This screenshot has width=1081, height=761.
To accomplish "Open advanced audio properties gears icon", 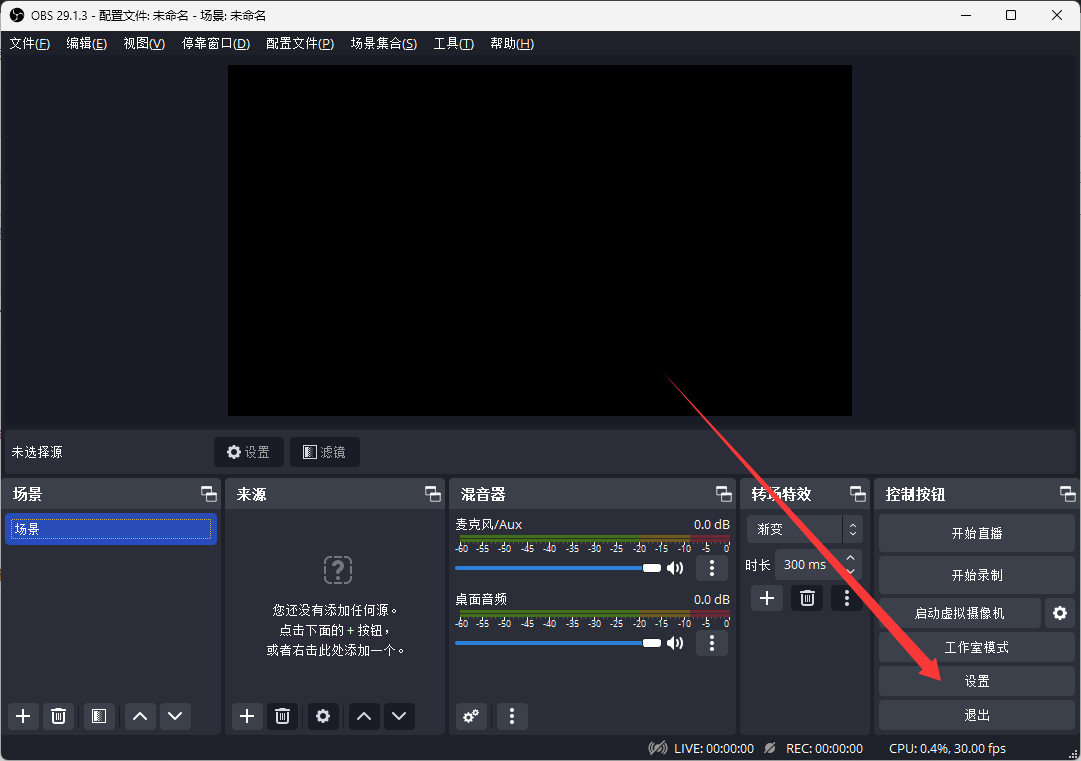I will (471, 716).
